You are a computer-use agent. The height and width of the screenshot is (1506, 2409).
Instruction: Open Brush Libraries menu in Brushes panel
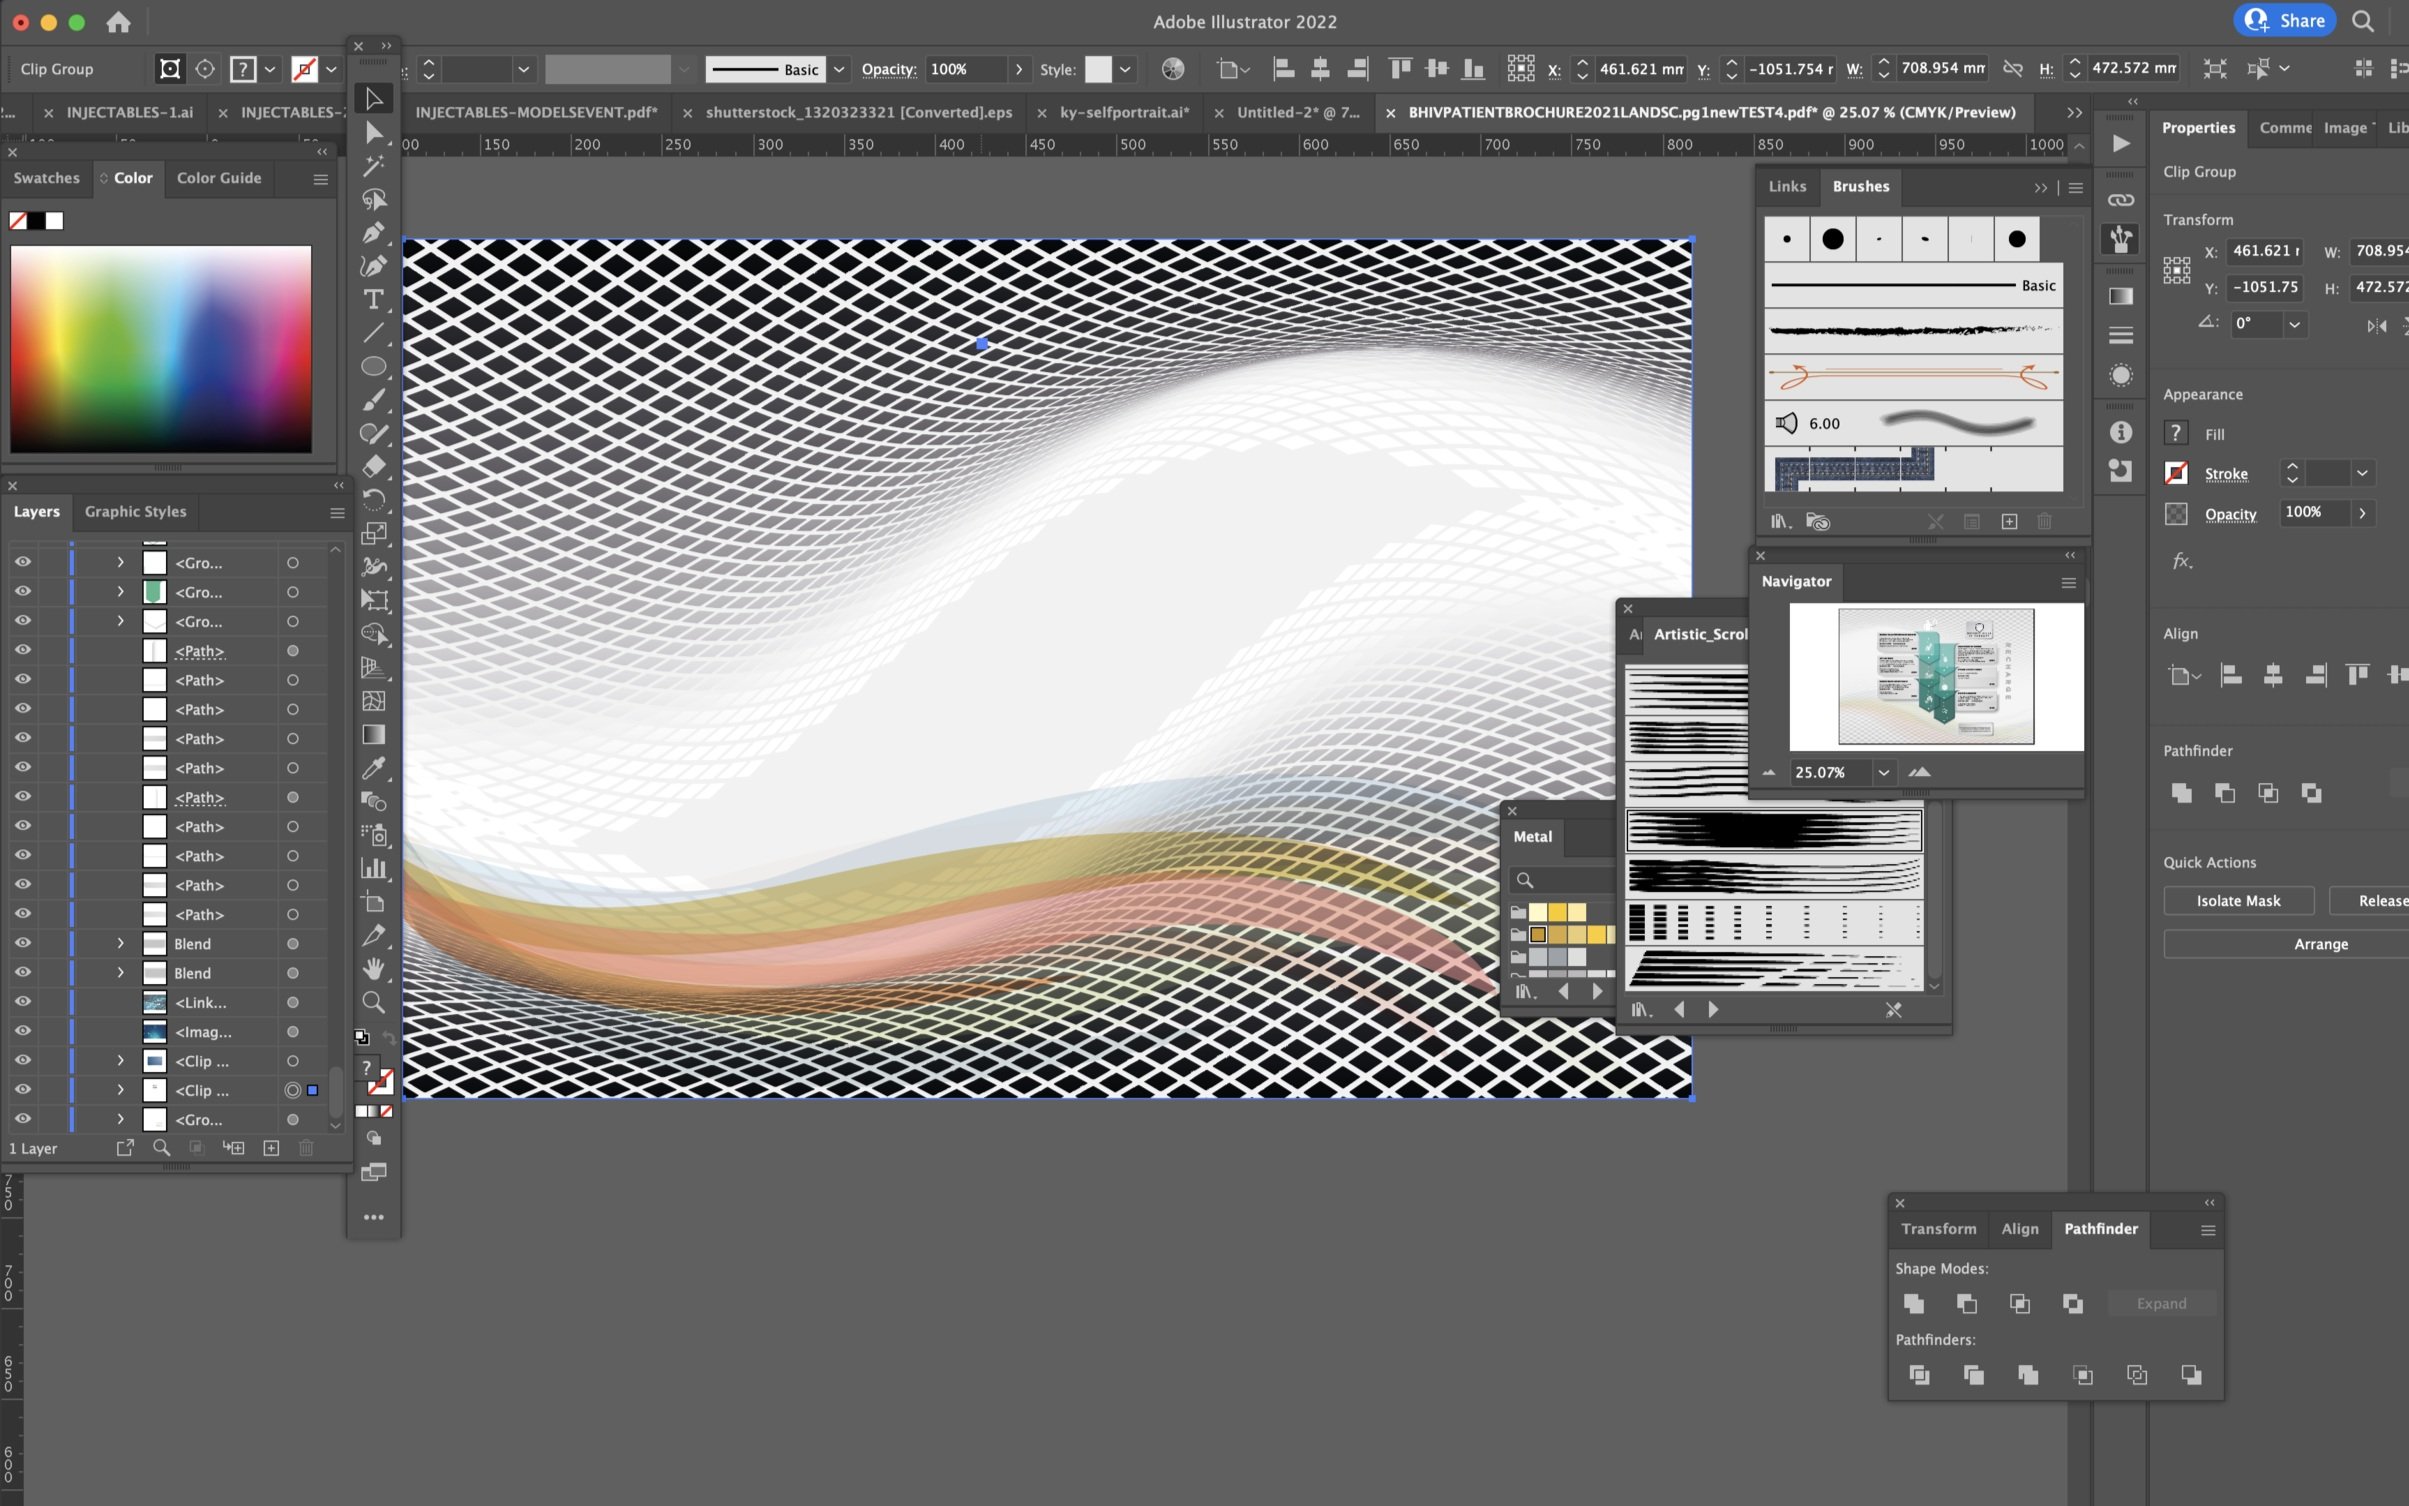pos(1780,521)
